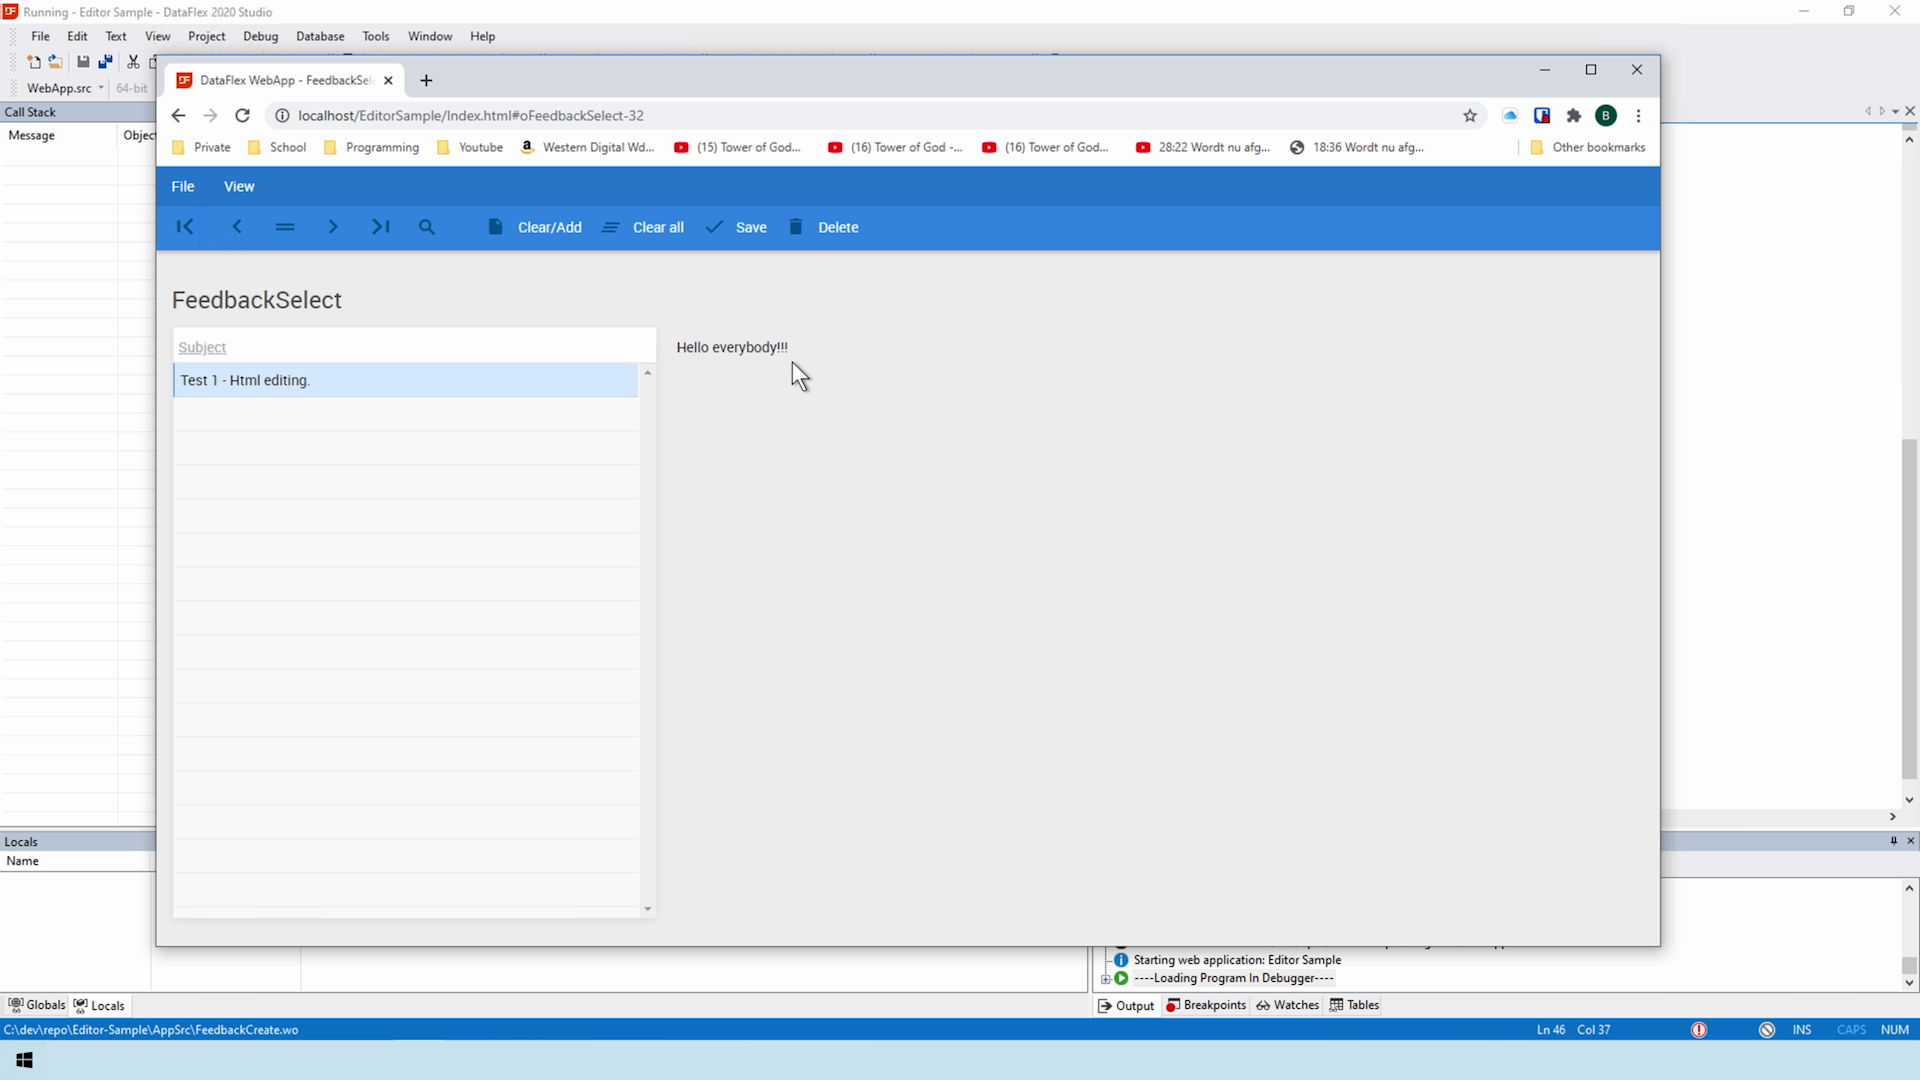This screenshot has height=1080, width=1920.
Task: Click the find equal record icon
Action: (285, 227)
